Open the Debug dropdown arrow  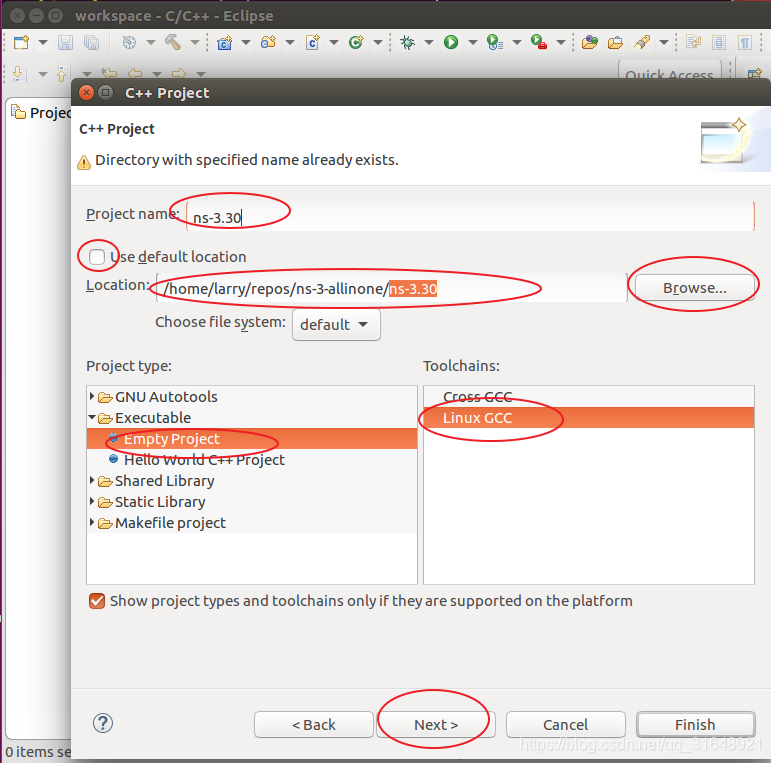point(429,43)
